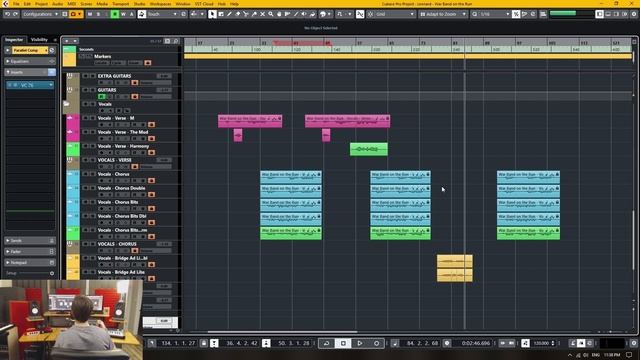This screenshot has height=360, width=640.
Task: Toggle the left zone visibility button
Action: [x=599, y=14]
